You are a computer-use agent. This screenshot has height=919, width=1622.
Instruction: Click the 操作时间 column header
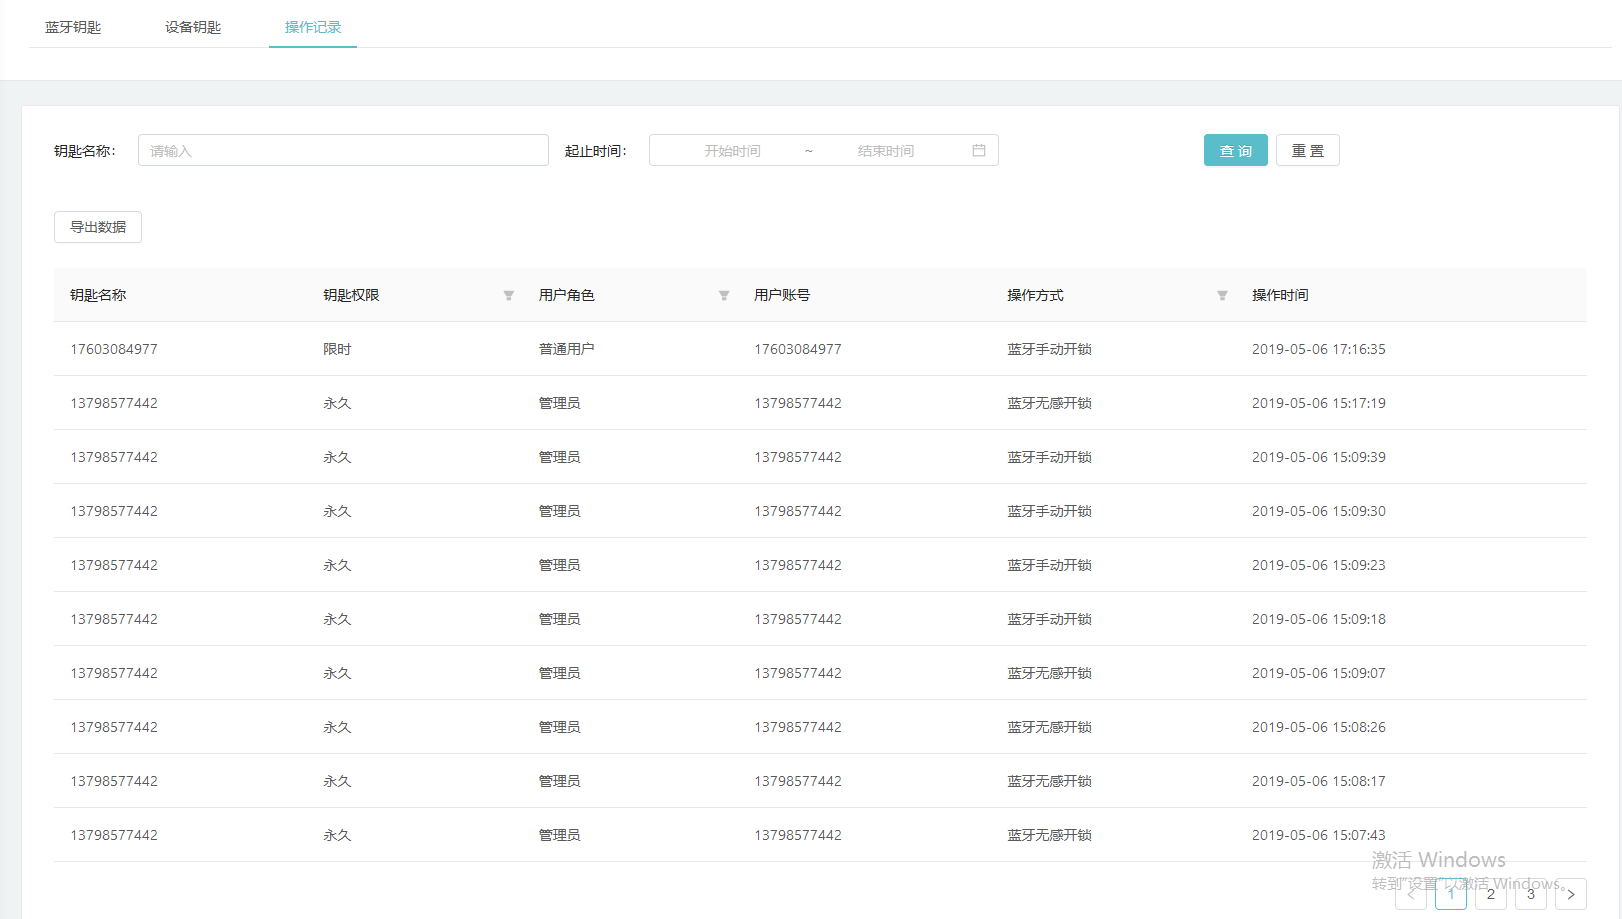tap(1280, 296)
